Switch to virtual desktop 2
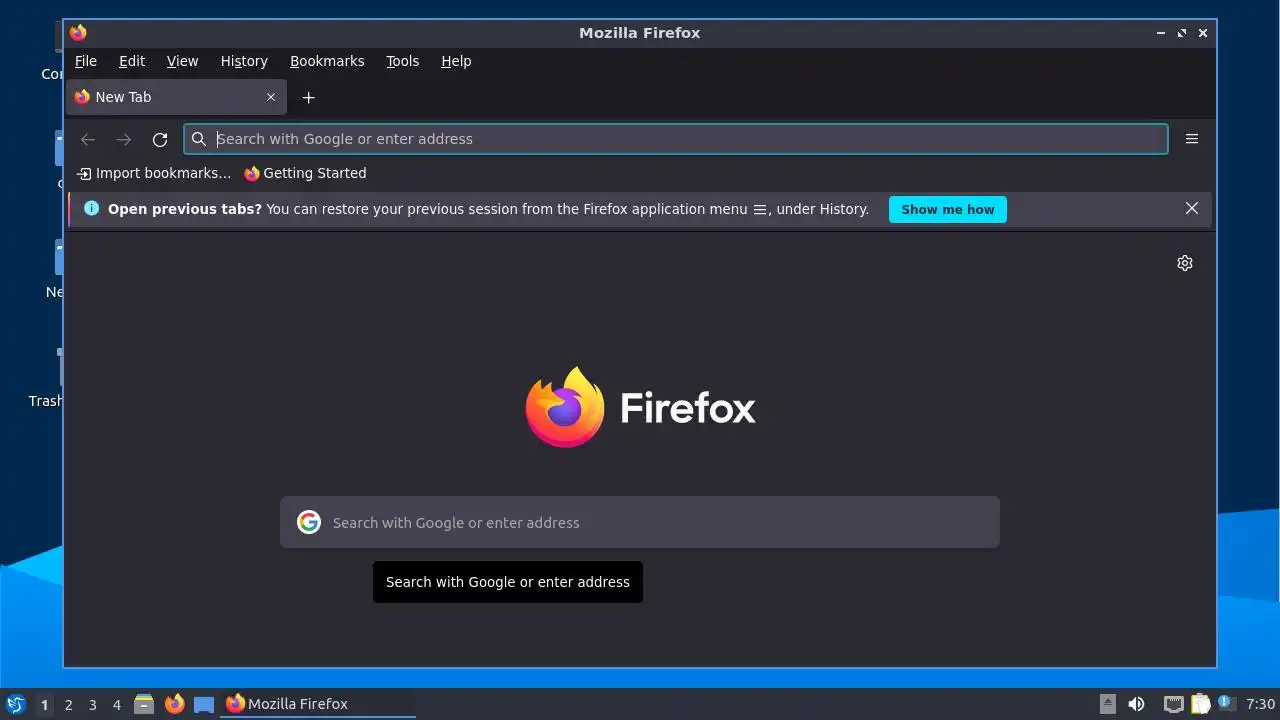This screenshot has height=720, width=1280. [x=69, y=704]
